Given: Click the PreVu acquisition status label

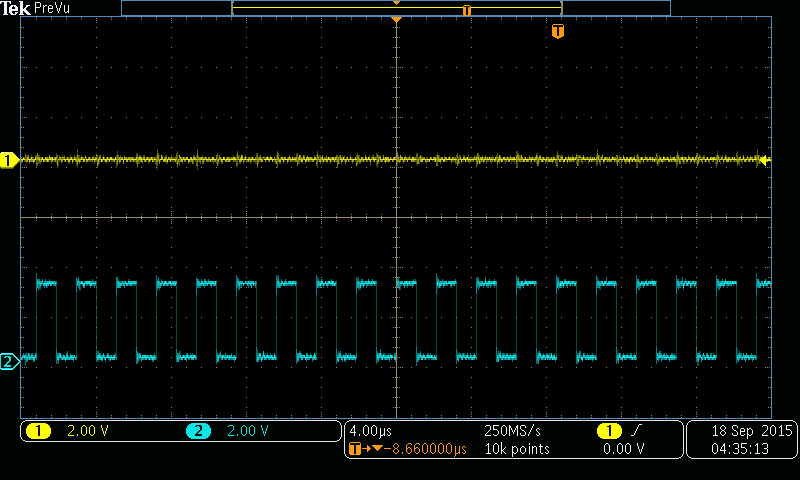Looking at the screenshot, I should [52, 8].
